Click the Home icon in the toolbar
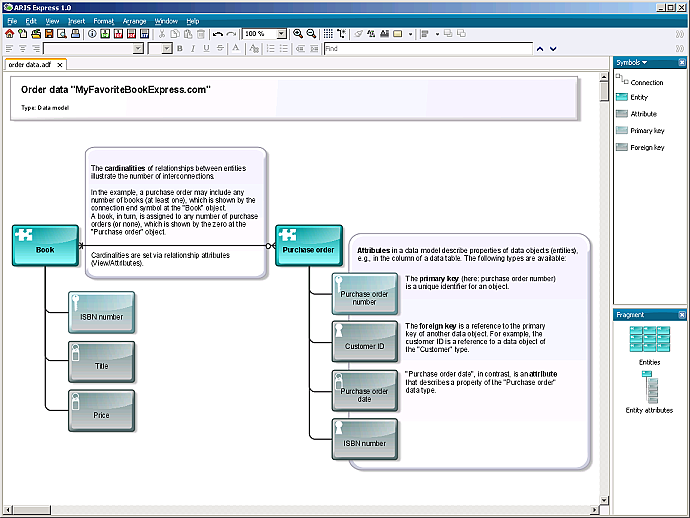This screenshot has width=690, height=518. [x=9, y=34]
